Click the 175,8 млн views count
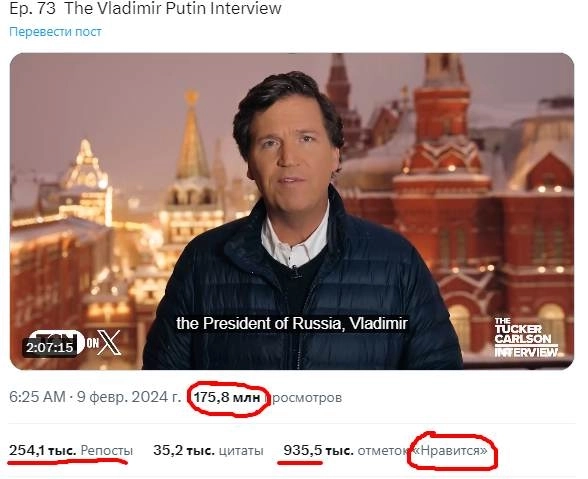Screen dimensions: 588x479 pyautogui.click(x=227, y=397)
